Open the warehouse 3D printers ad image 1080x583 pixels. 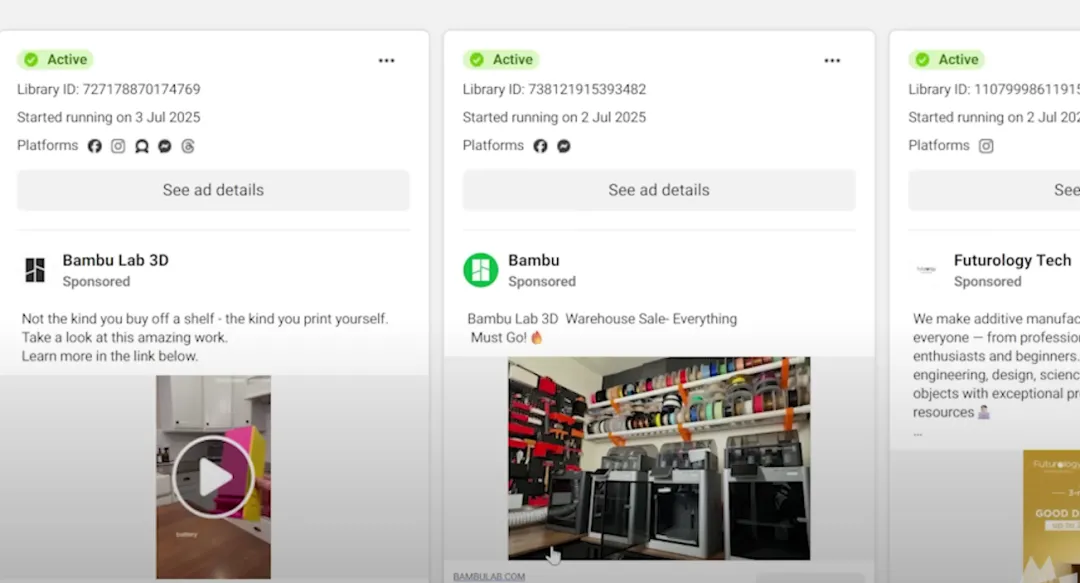click(659, 458)
